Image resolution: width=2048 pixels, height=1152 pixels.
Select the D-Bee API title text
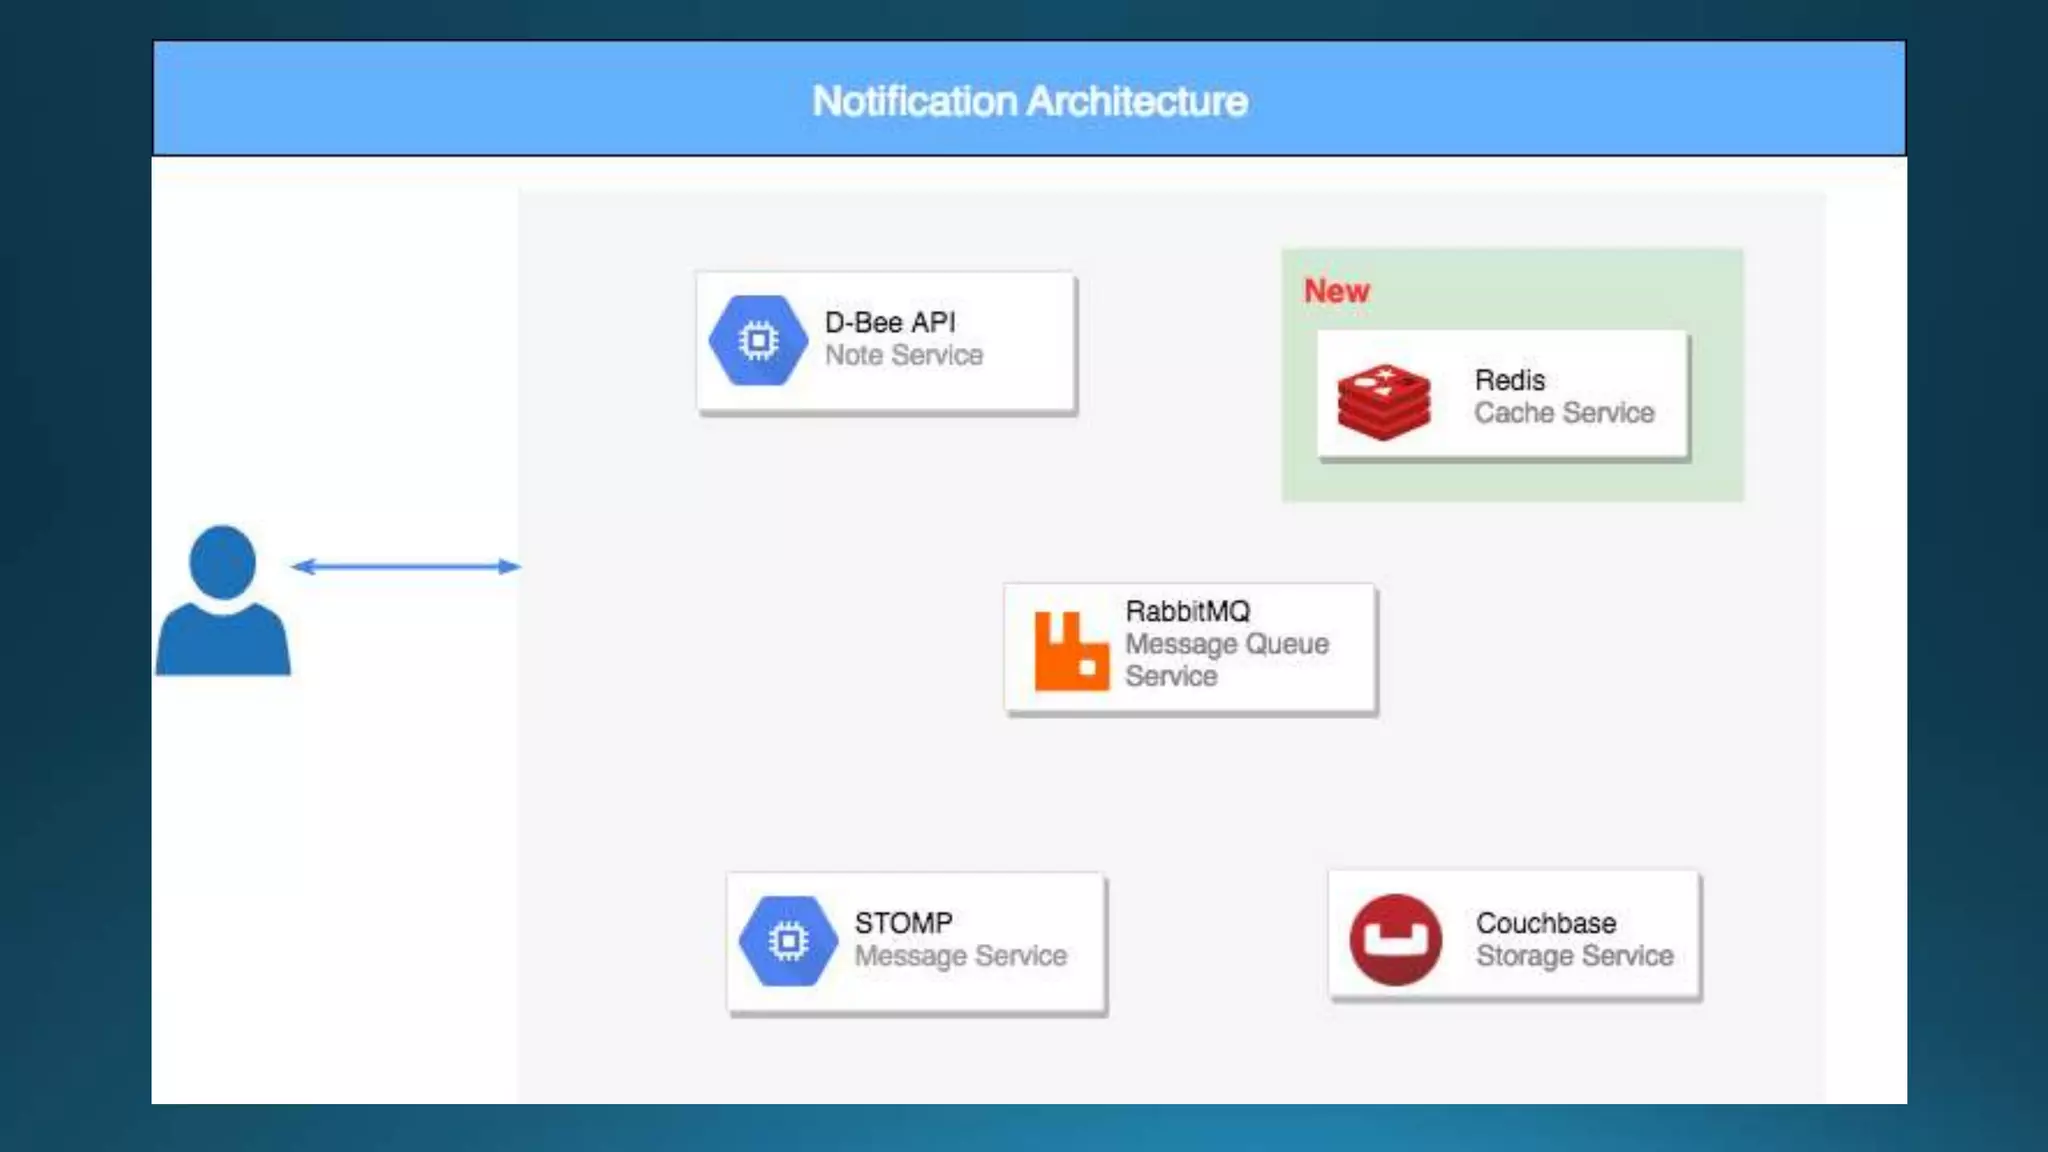pos(890,322)
